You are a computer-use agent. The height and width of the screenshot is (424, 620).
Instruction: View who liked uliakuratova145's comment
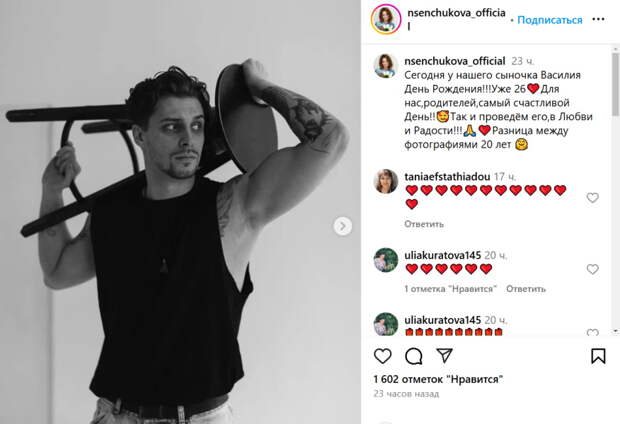tap(450, 289)
